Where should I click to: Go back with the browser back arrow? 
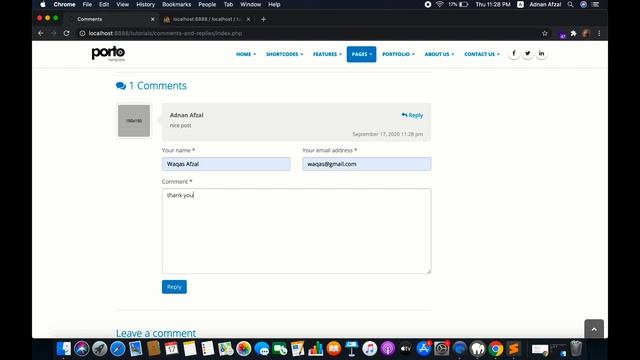pos(40,33)
